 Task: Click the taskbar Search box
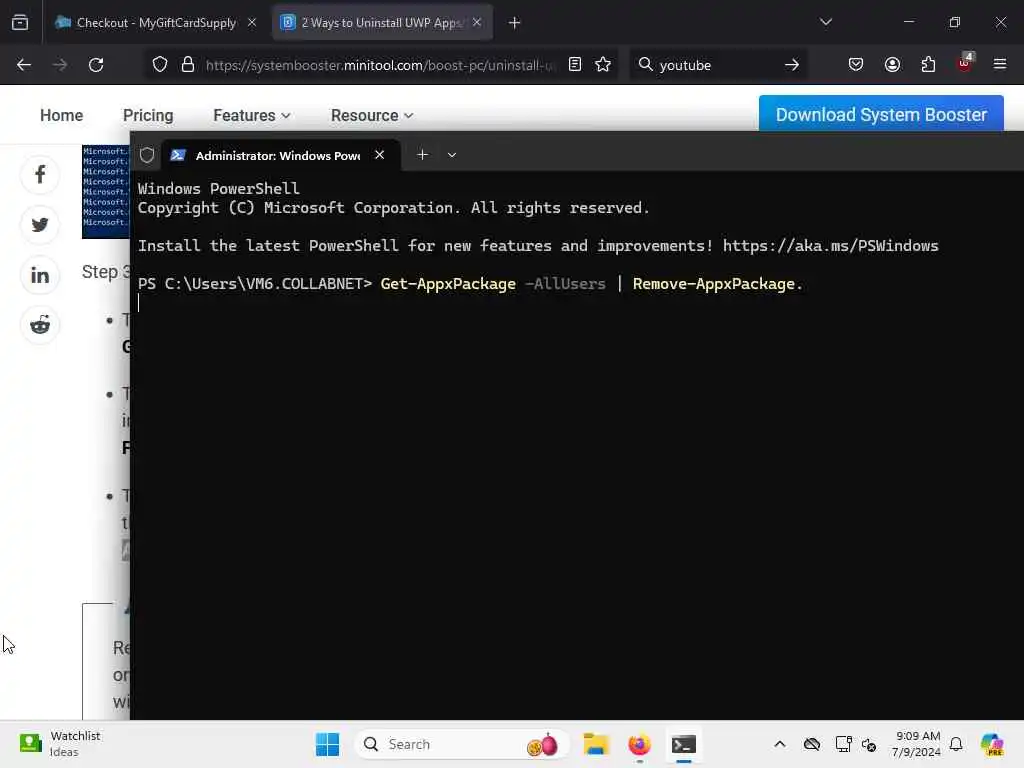click(462, 744)
